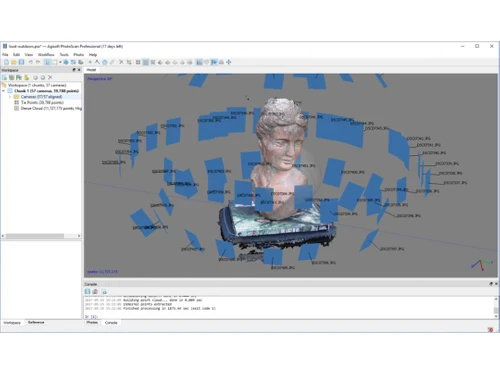Open the Tools menu

point(64,54)
